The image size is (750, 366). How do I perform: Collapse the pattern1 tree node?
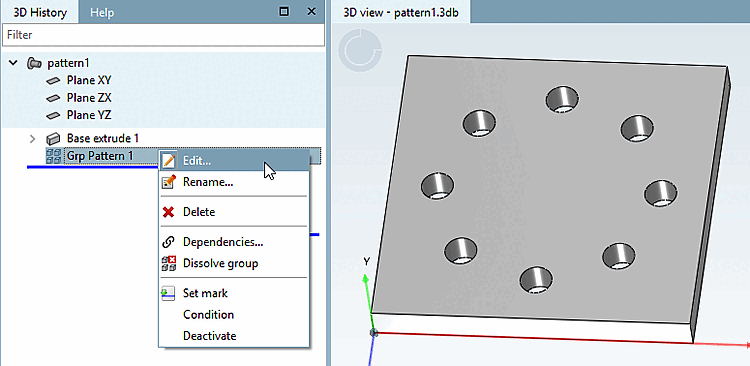pyautogui.click(x=13, y=63)
